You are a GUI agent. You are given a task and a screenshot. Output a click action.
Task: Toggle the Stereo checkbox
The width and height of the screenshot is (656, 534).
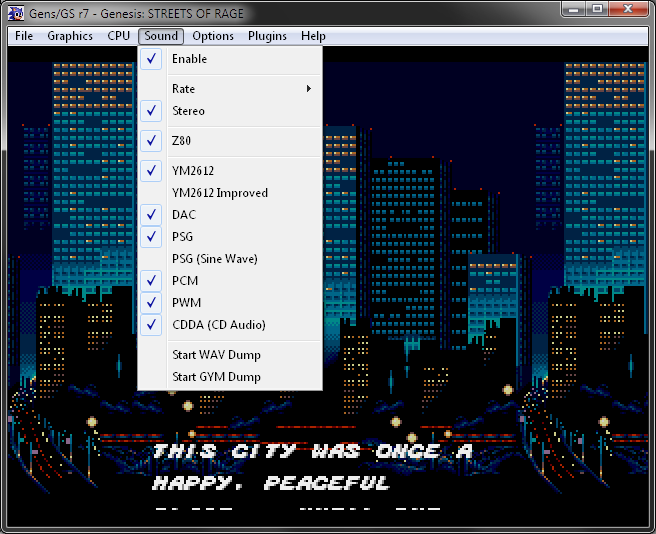click(187, 111)
